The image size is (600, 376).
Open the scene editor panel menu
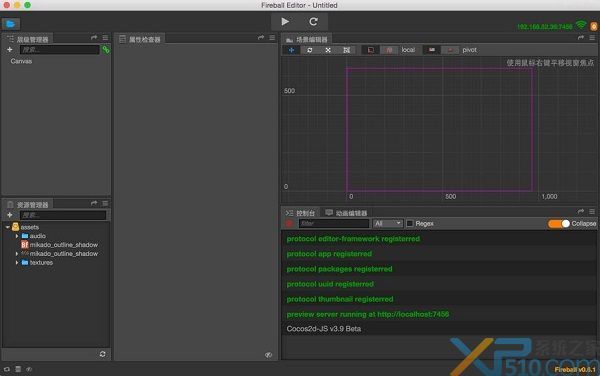592,38
